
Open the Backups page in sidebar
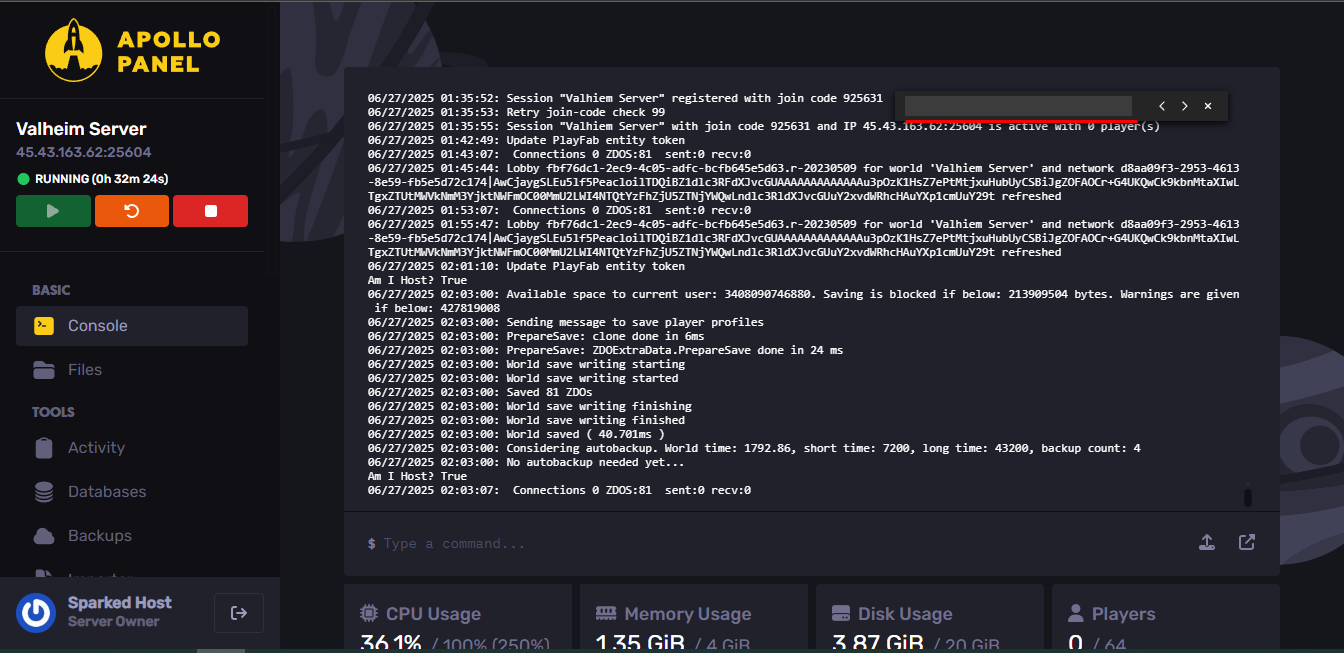132,536
